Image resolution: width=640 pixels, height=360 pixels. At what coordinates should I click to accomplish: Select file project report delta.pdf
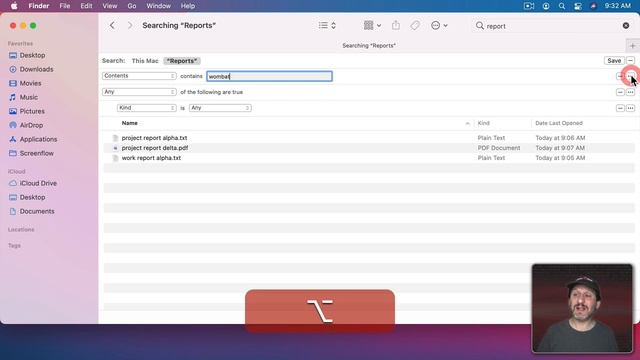pos(155,148)
